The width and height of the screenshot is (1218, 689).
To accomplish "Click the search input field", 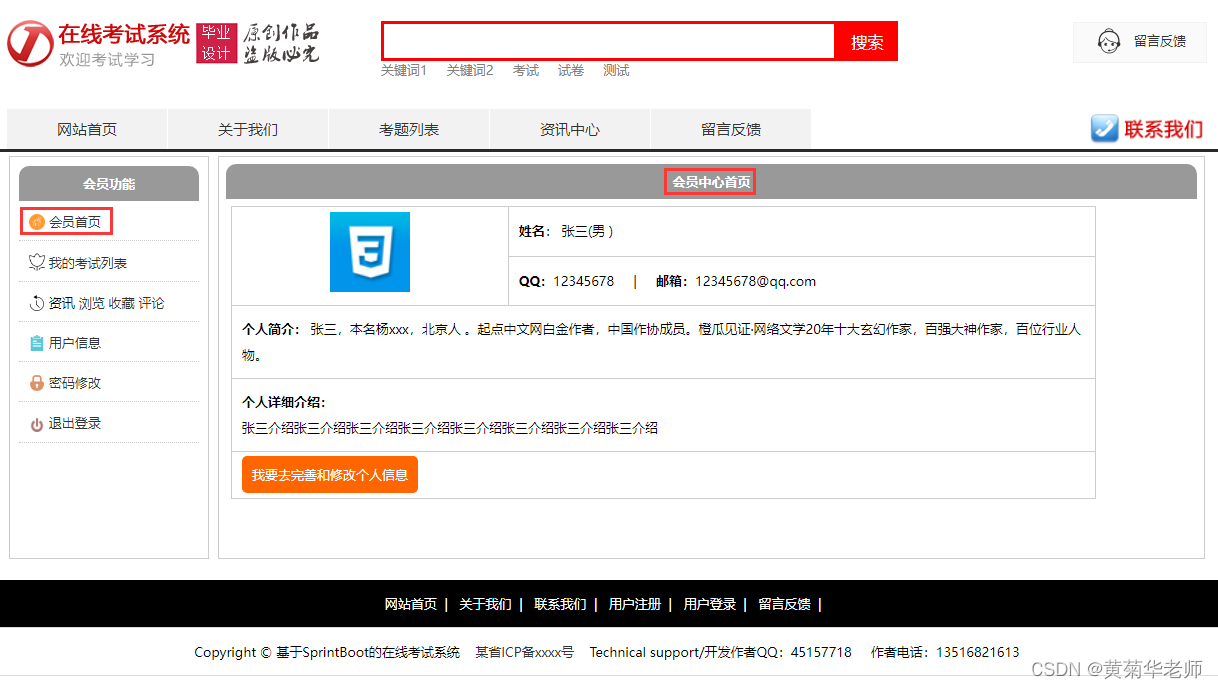I will [x=608, y=42].
